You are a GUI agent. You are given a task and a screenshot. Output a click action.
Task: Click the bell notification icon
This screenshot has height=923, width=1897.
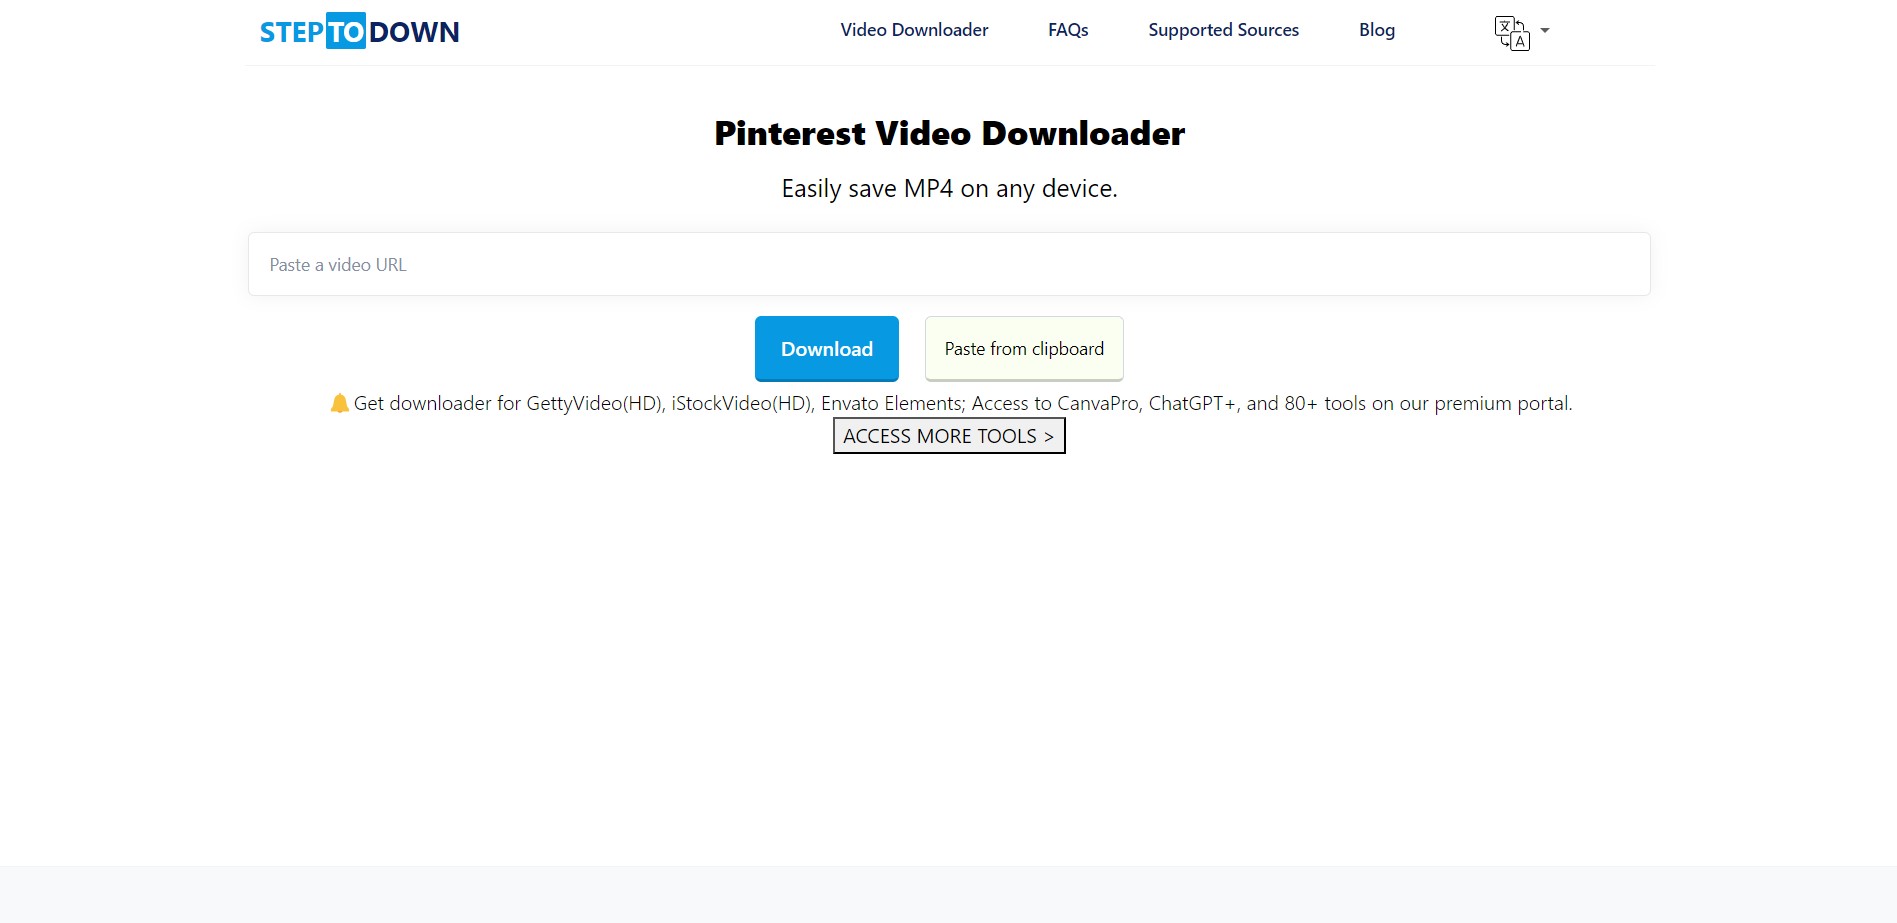pyautogui.click(x=339, y=403)
